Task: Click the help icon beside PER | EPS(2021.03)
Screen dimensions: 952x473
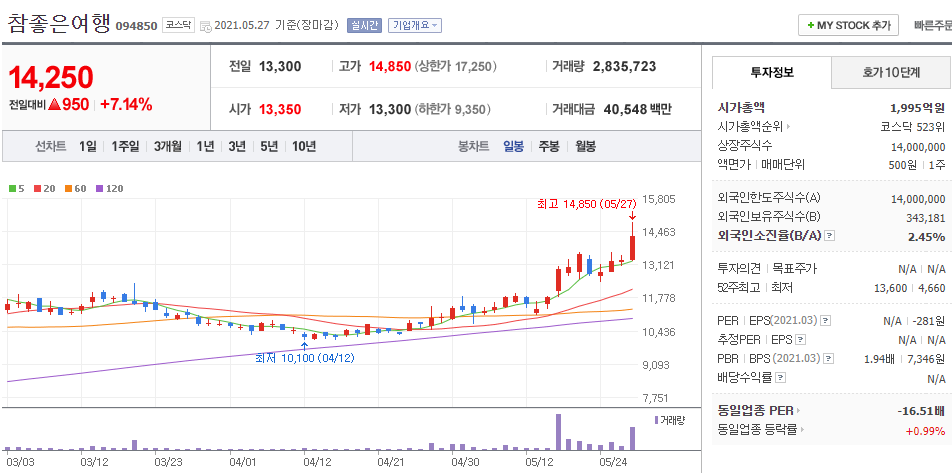Action: 825,320
